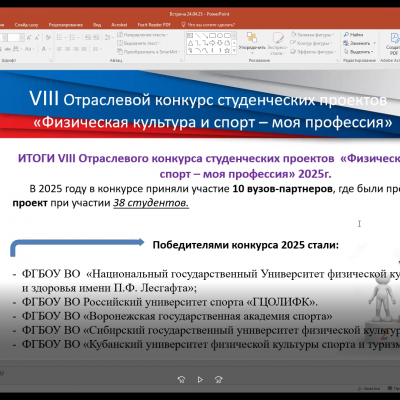Open Font (Шрифт) dialog launcher
The height and width of the screenshot is (400, 400).
point(51,61)
